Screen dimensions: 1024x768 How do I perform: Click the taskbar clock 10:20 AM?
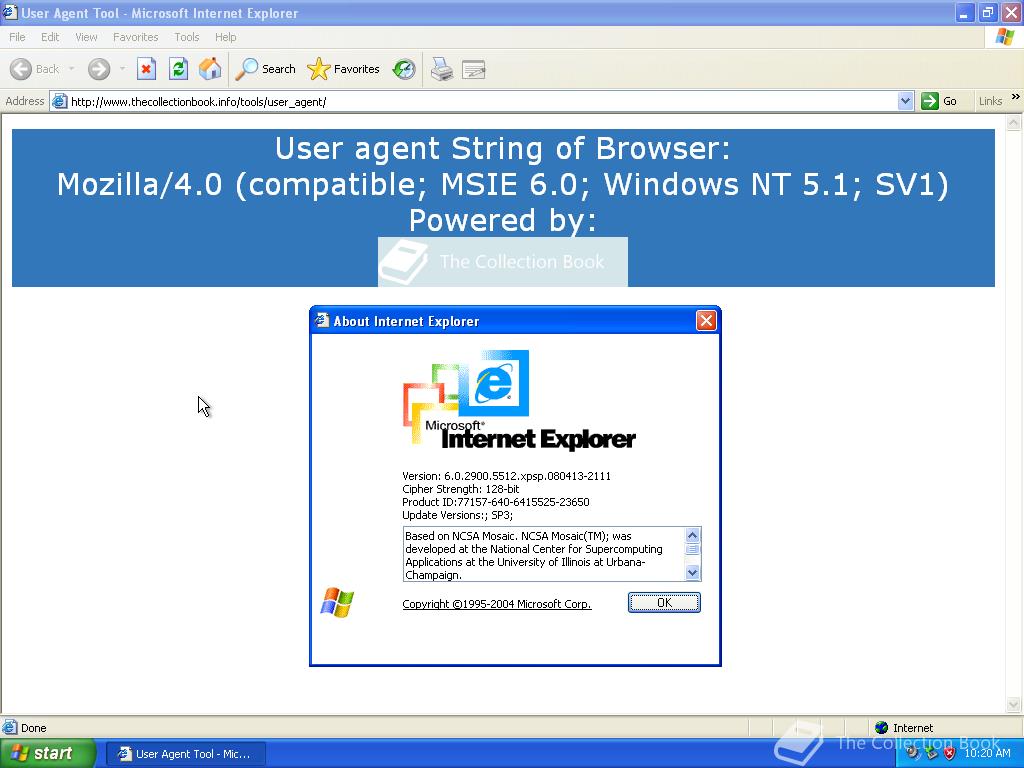click(x=987, y=754)
